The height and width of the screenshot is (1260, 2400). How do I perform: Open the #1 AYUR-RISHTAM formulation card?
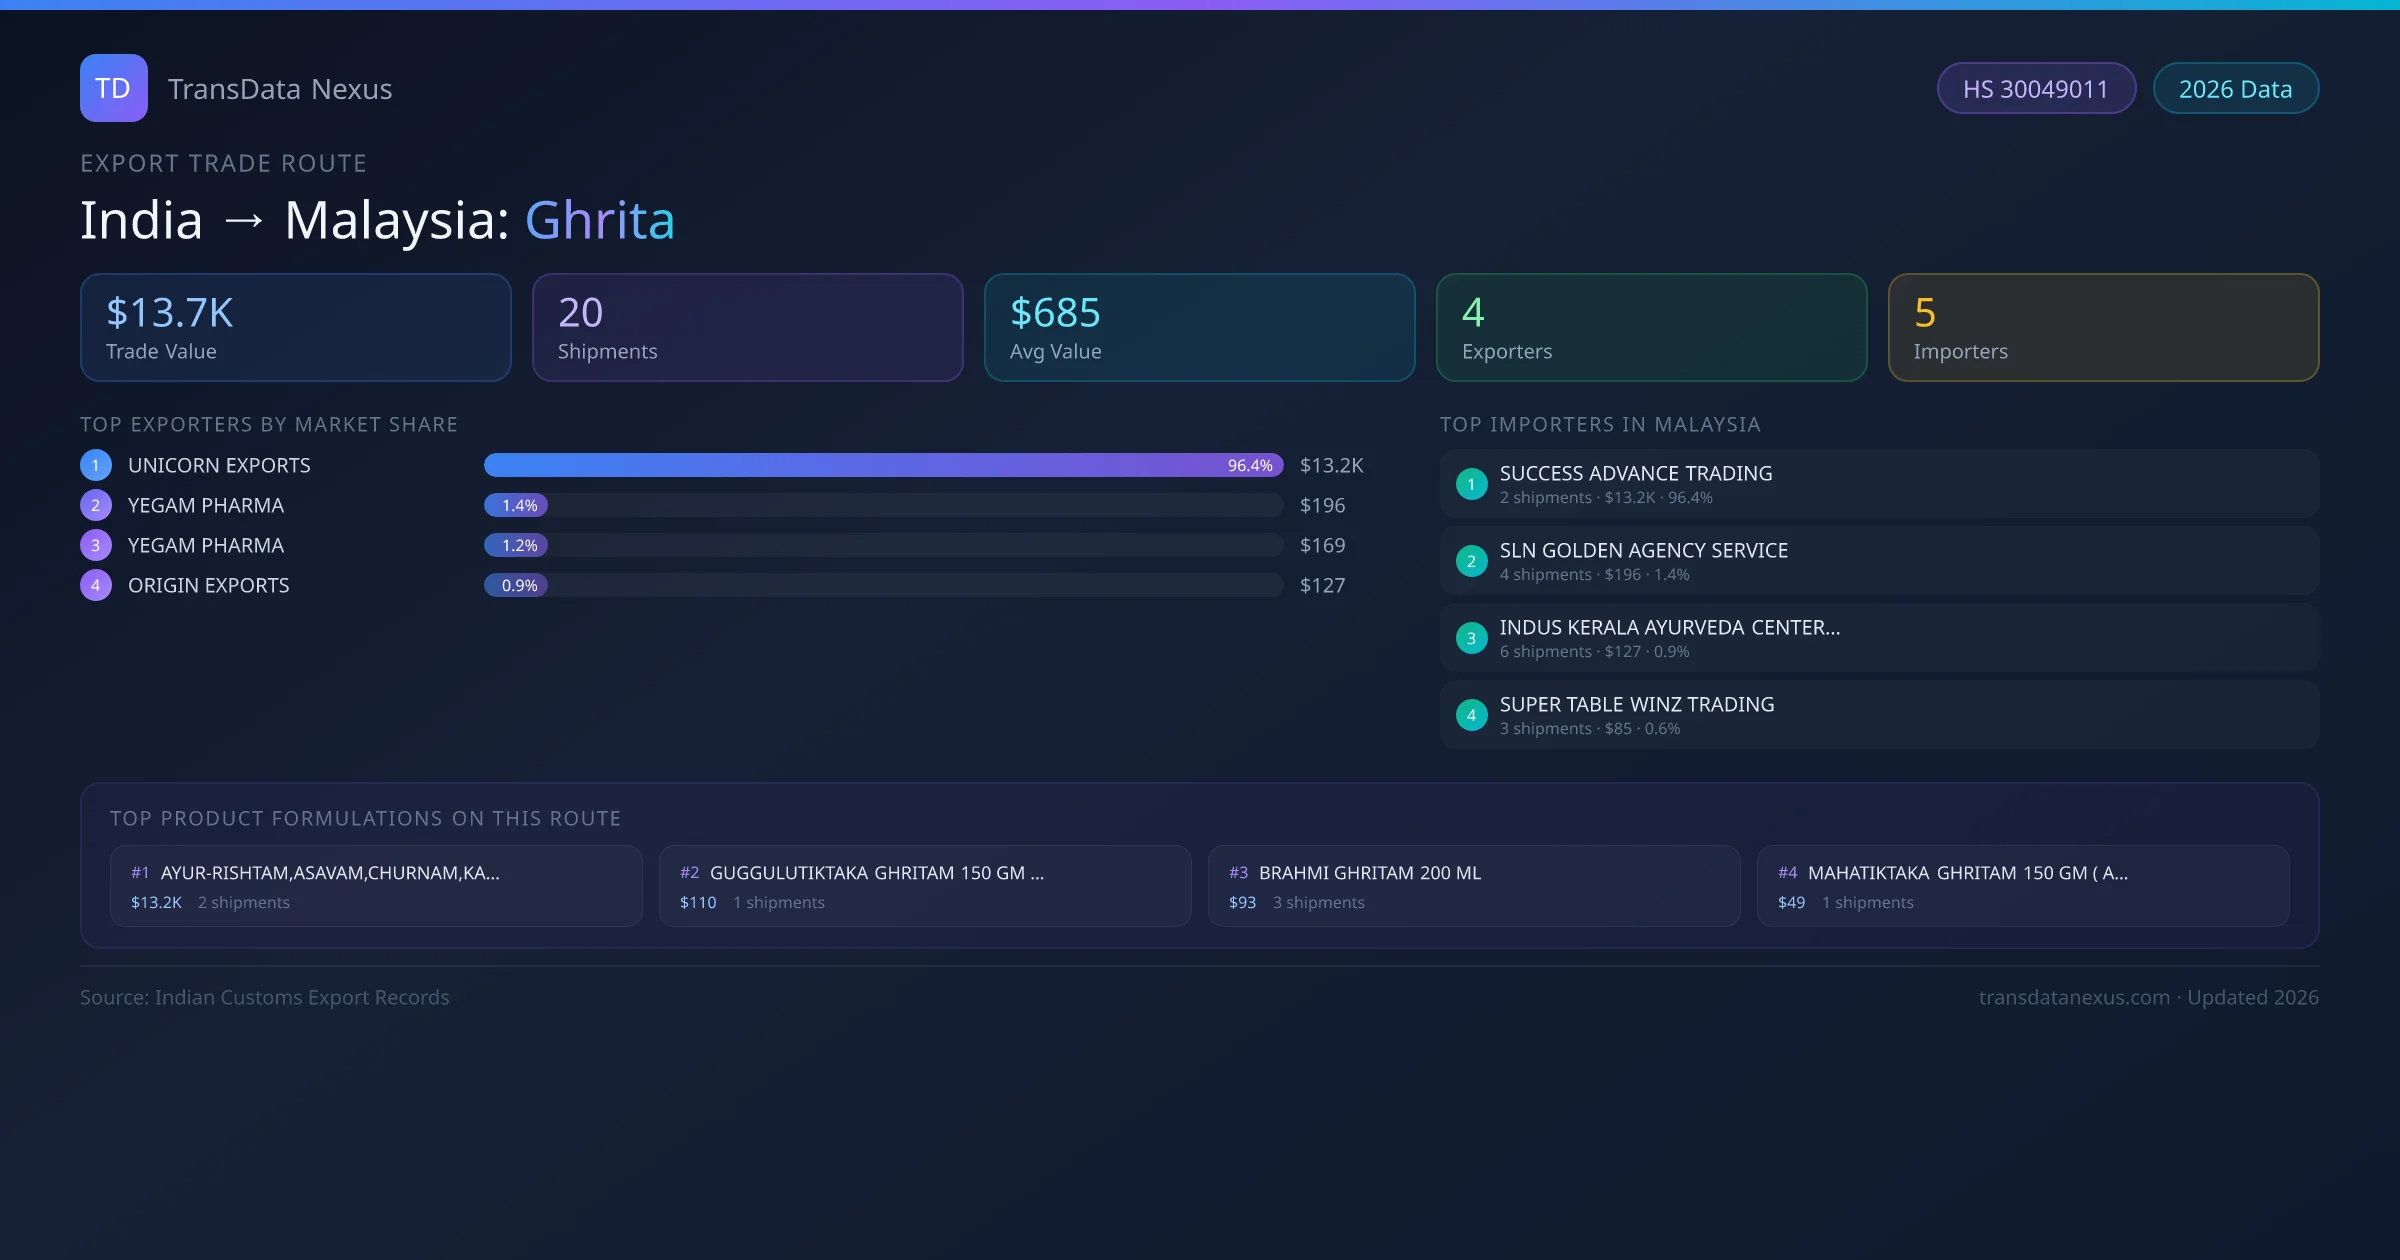(x=375, y=886)
